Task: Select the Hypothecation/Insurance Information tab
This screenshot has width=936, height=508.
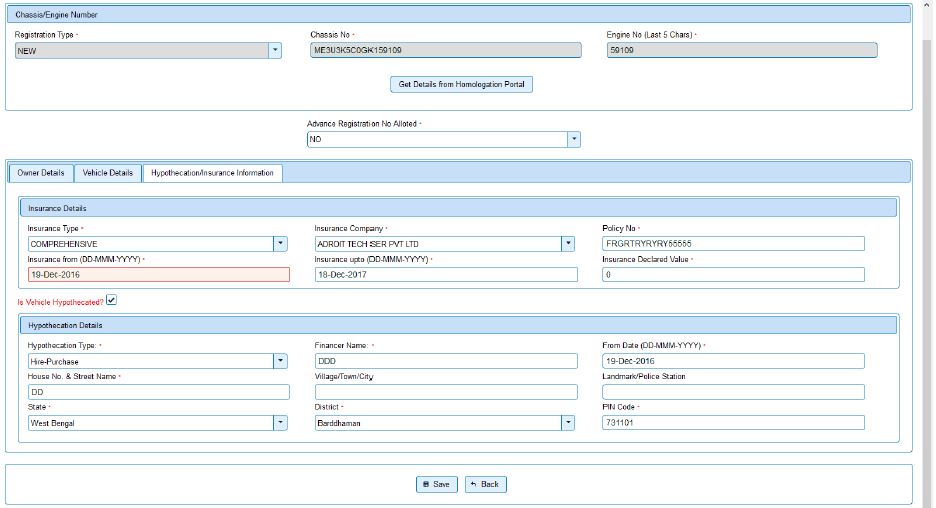Action: click(x=213, y=173)
